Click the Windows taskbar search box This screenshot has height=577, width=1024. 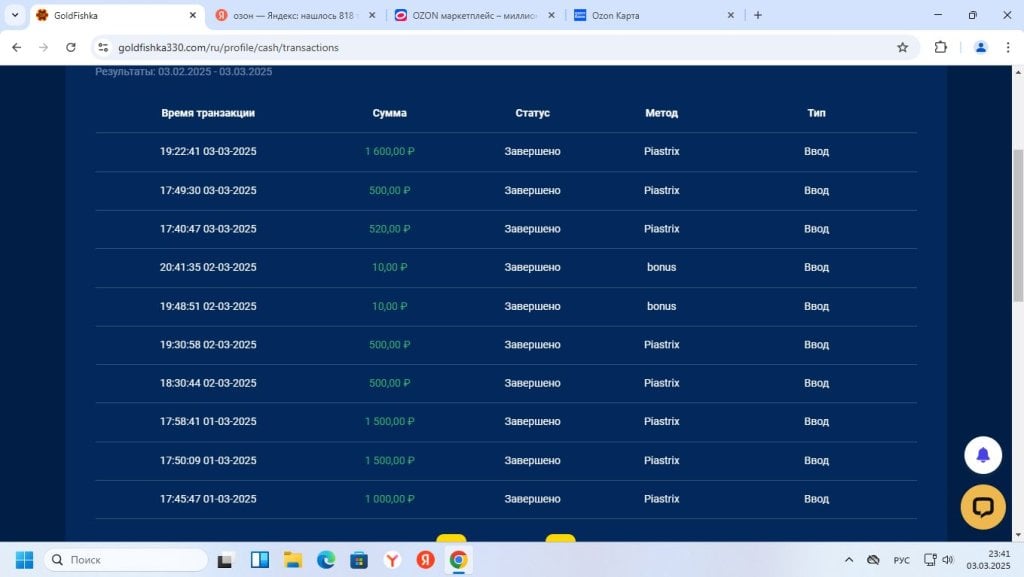point(126,559)
